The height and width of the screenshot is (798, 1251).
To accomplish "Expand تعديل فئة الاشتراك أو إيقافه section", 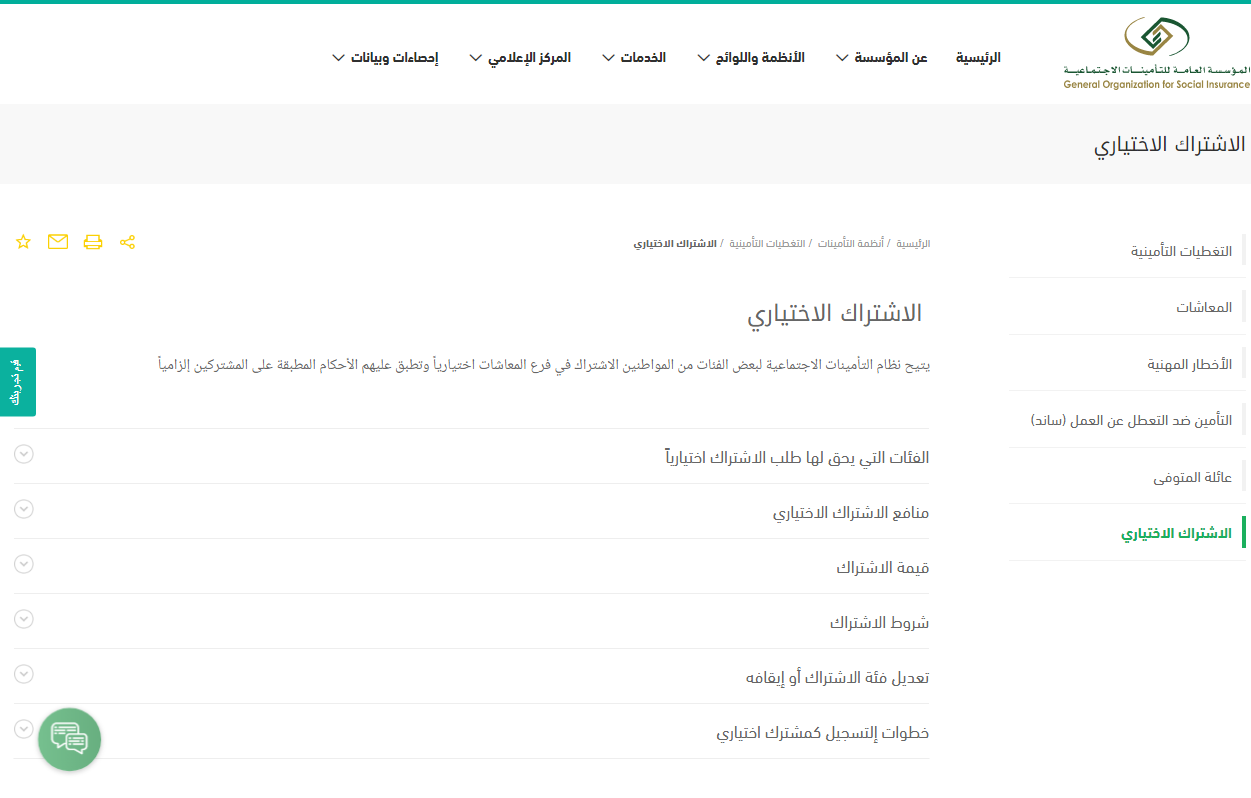I will click(837, 677).
